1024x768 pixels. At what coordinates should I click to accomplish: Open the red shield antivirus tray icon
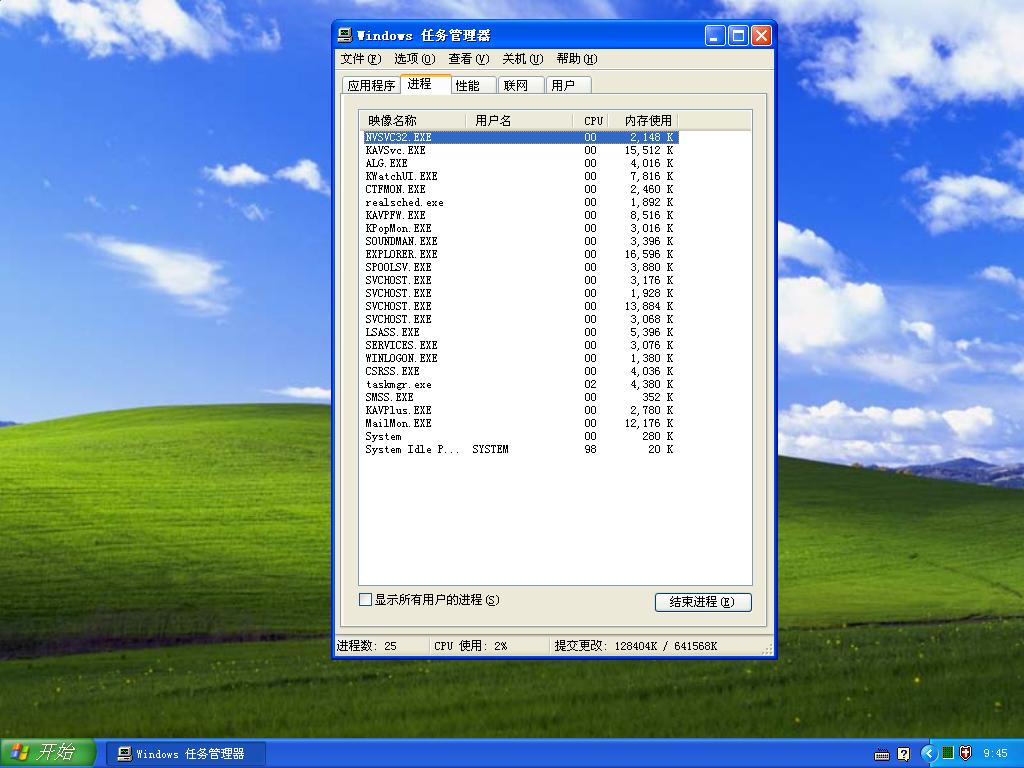pos(965,753)
